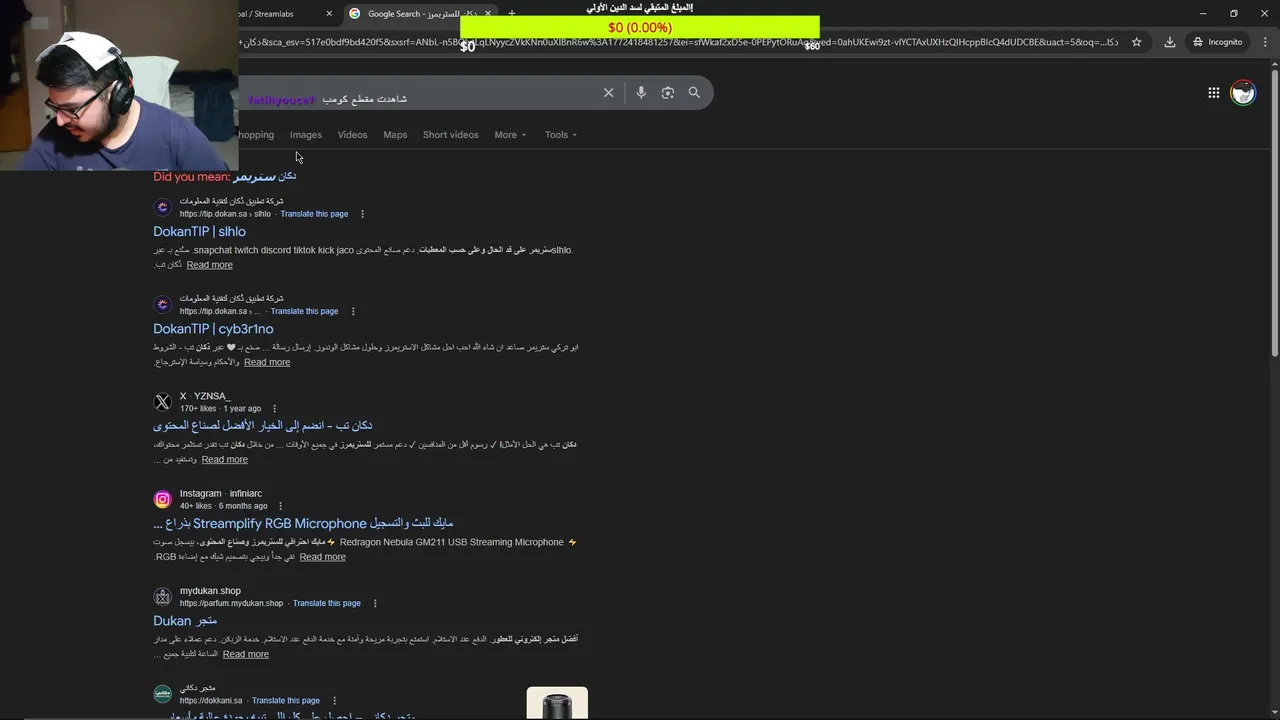Image resolution: width=1280 pixels, height=720 pixels.
Task: Start voice search with the microphone icon
Action: [641, 93]
